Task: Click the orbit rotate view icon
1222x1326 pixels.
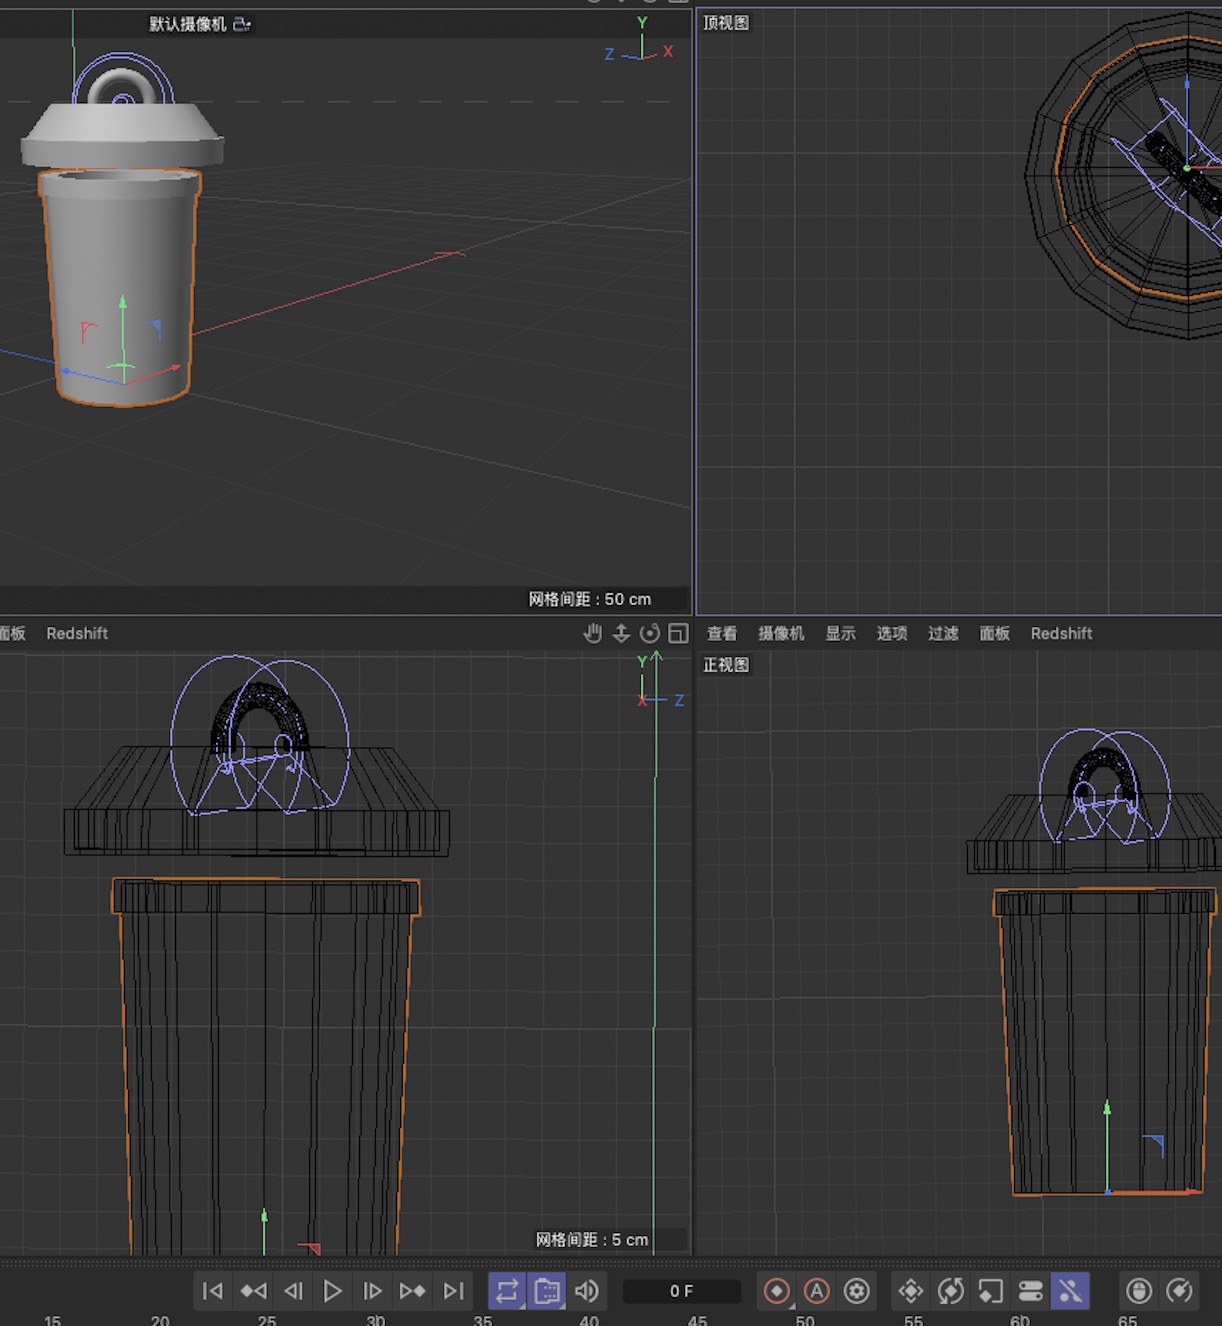Action: pyautogui.click(x=650, y=633)
